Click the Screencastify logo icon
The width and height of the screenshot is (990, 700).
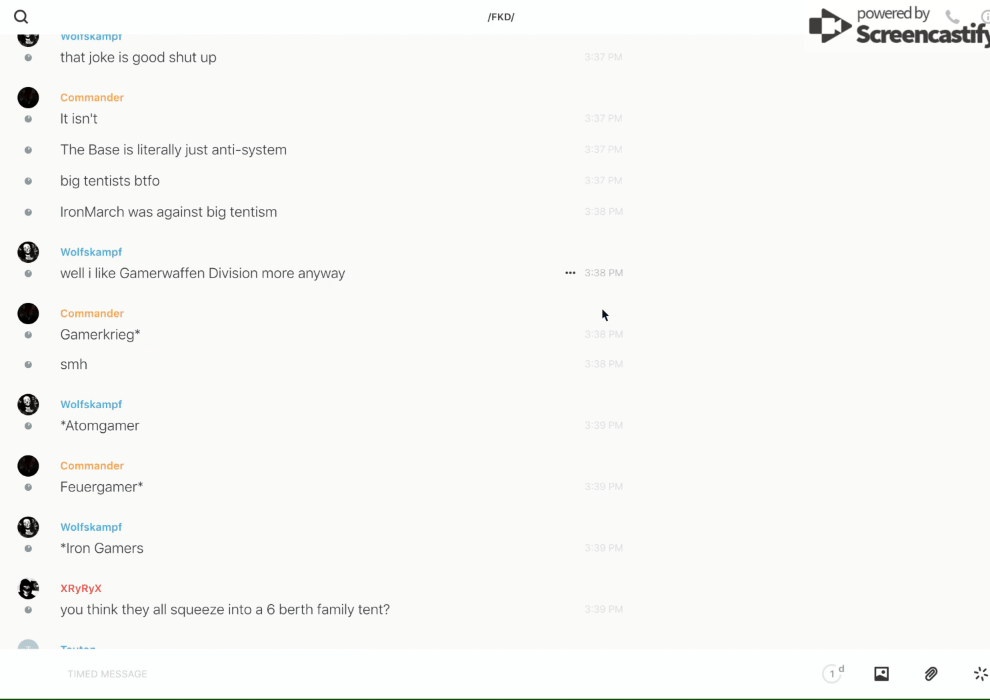coord(830,26)
